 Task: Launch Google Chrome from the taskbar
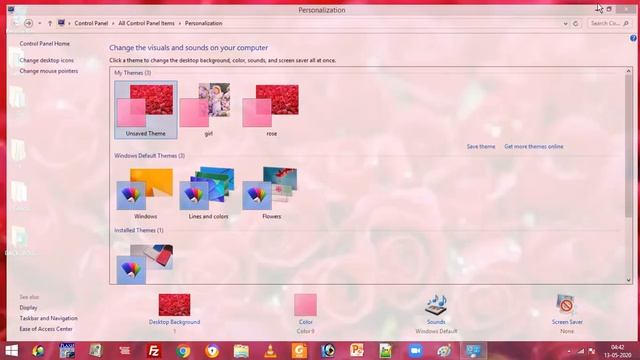[183, 351]
